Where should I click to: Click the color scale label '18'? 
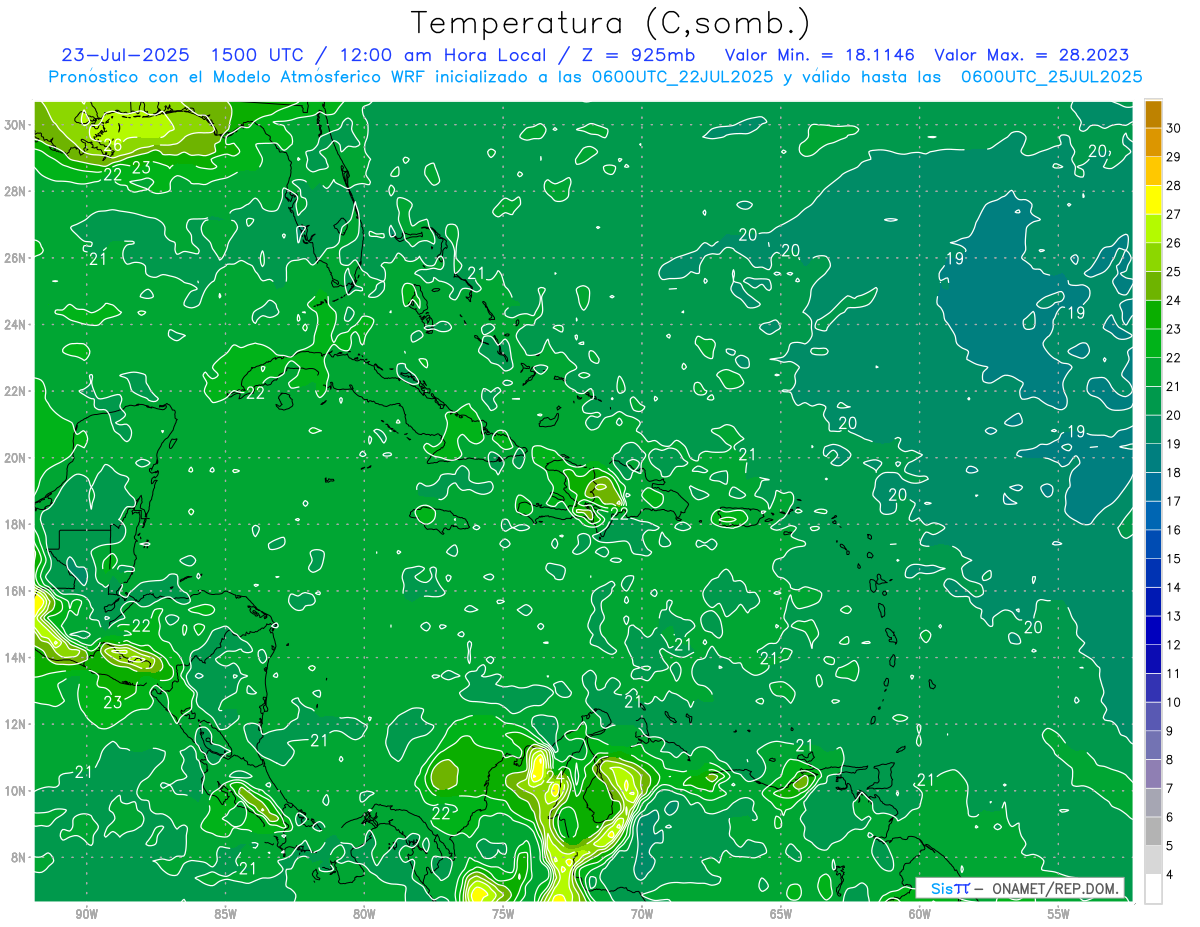coord(1174,473)
